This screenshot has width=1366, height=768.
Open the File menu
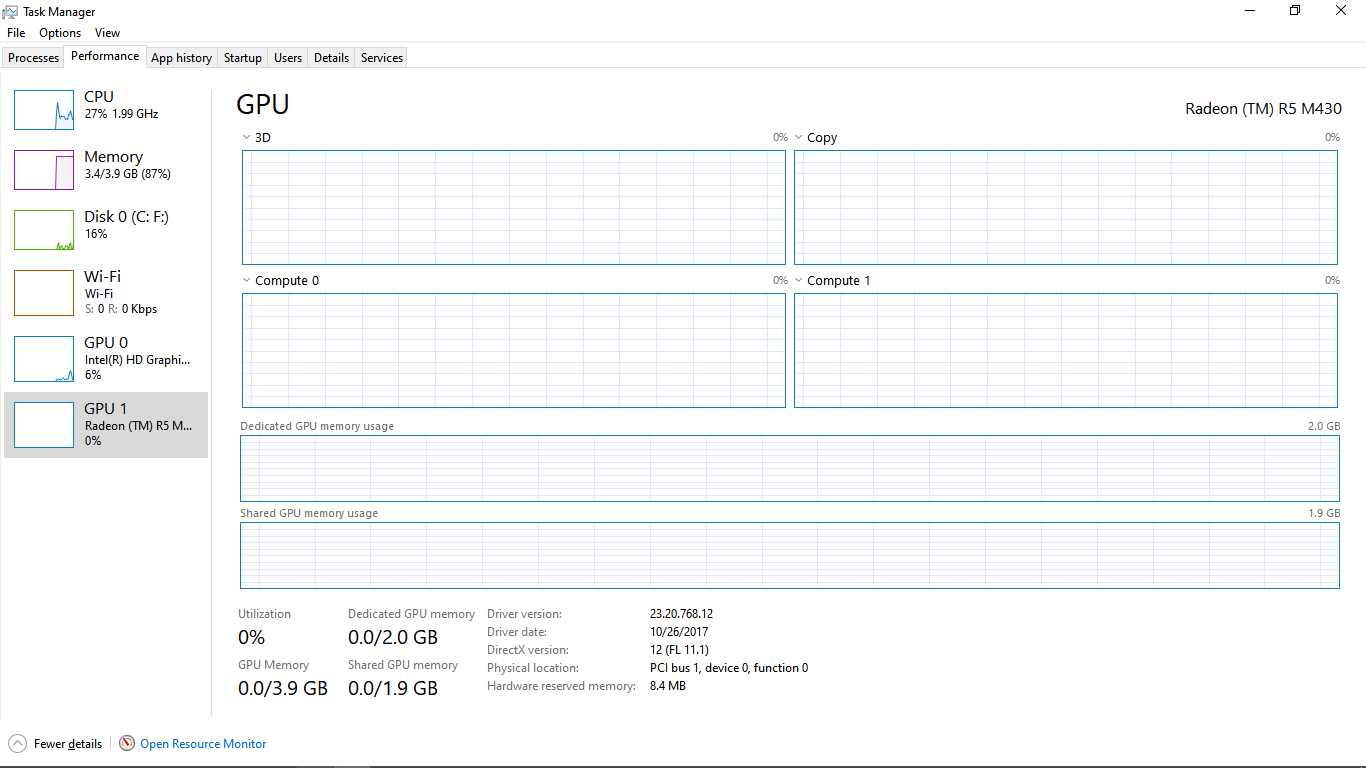click(x=16, y=33)
